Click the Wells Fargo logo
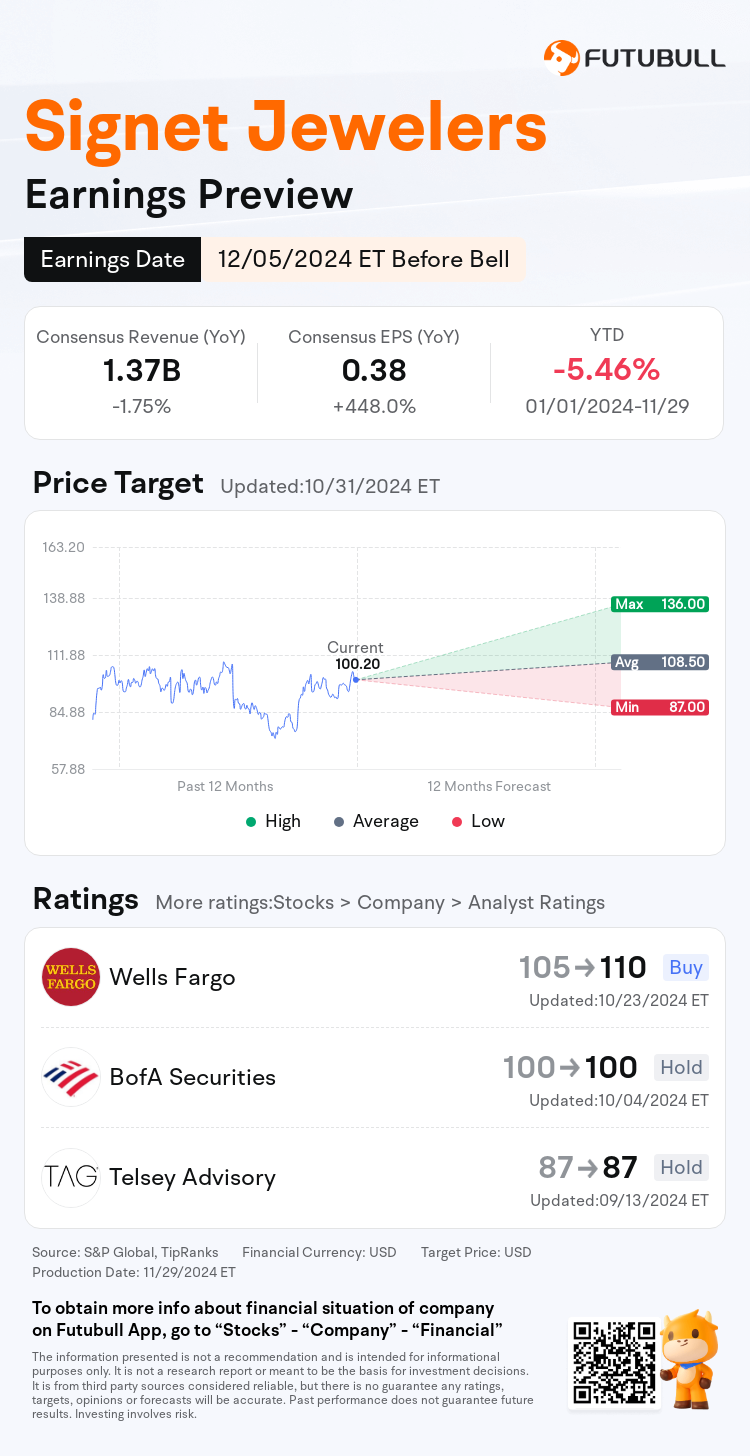 coord(71,977)
